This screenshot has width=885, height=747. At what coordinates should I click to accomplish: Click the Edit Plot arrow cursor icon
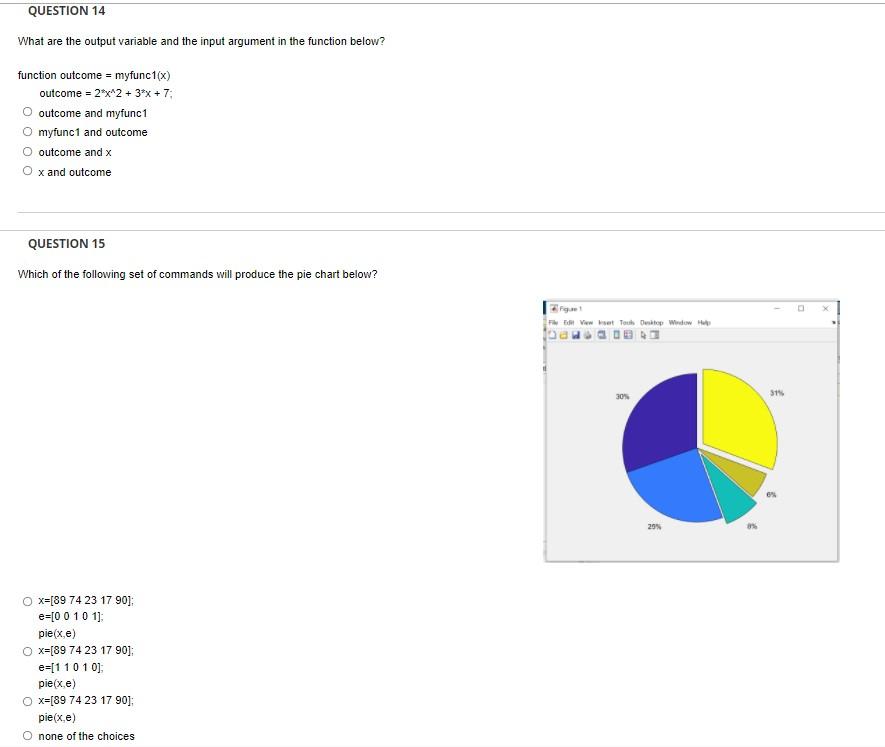click(643, 335)
